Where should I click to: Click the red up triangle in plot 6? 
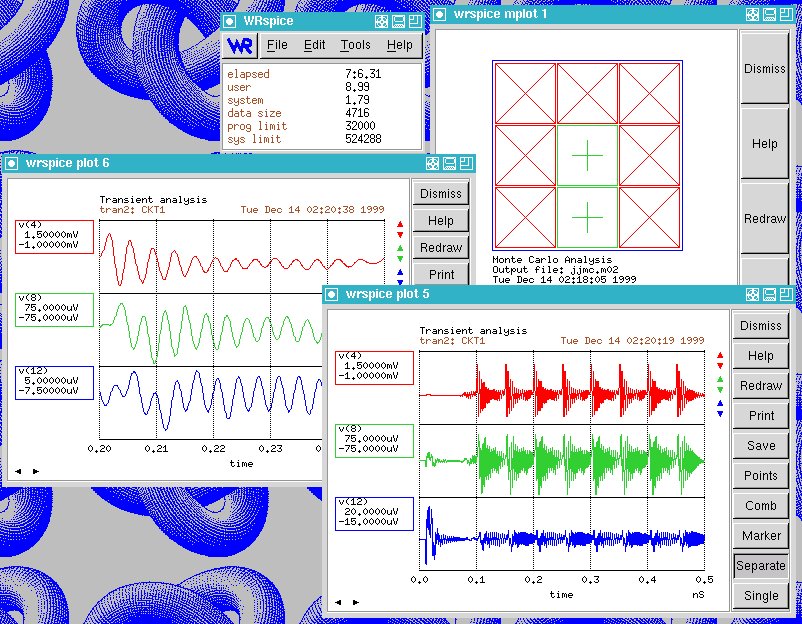[x=400, y=224]
